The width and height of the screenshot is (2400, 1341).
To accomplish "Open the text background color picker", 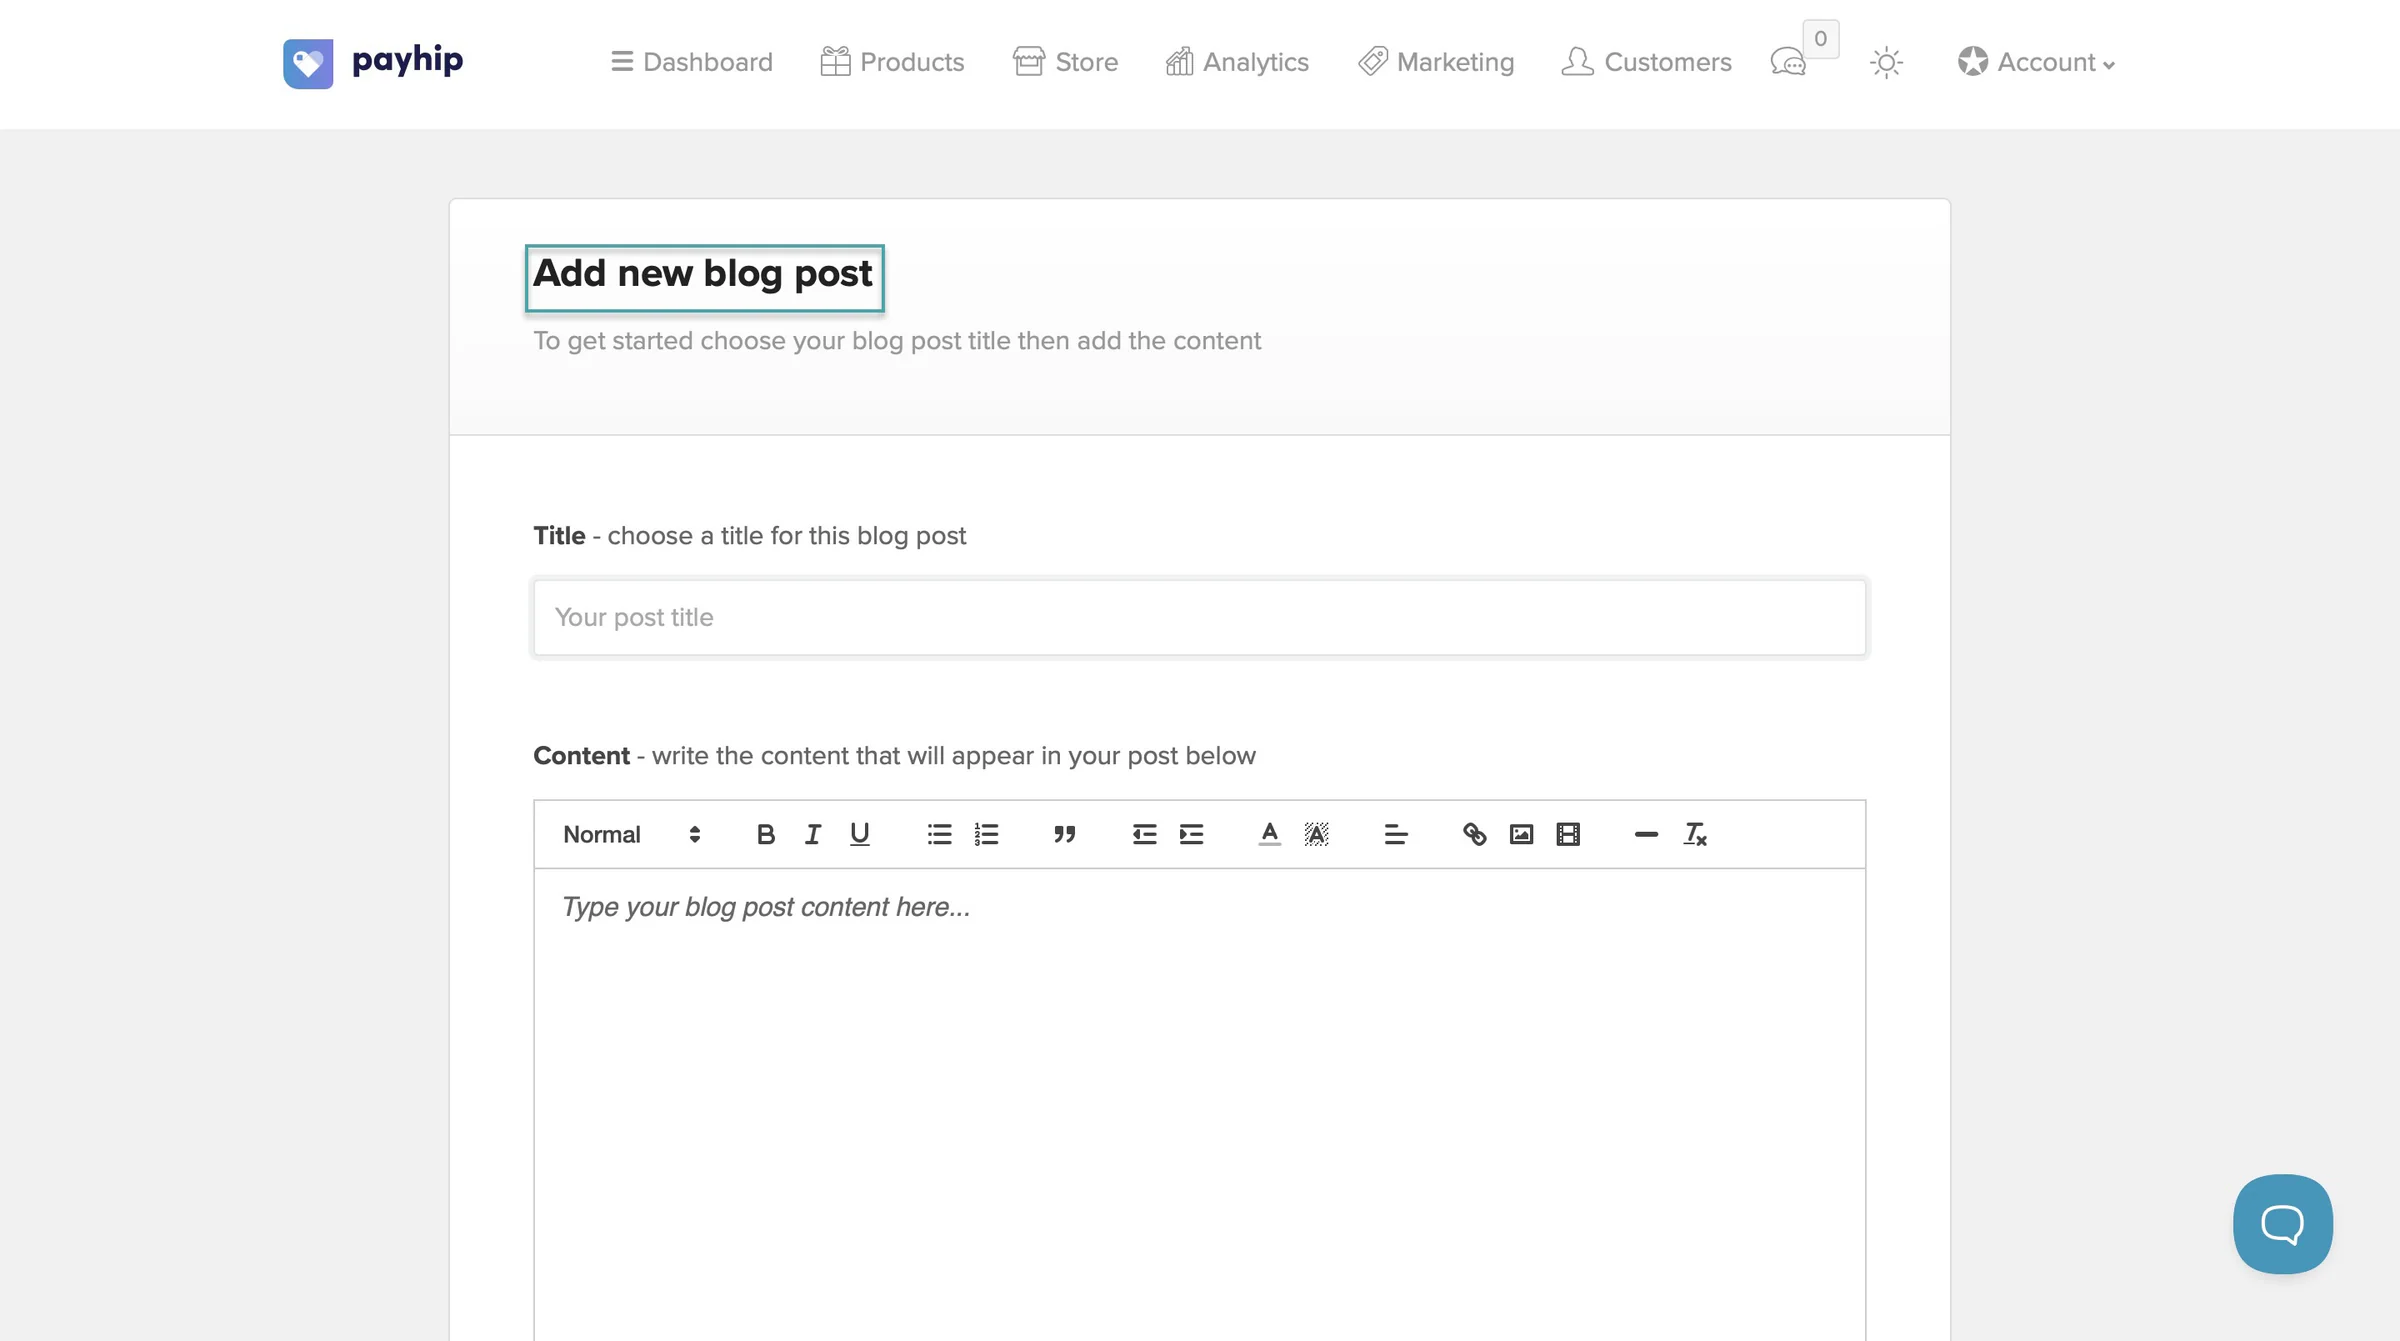I will pos(1316,834).
